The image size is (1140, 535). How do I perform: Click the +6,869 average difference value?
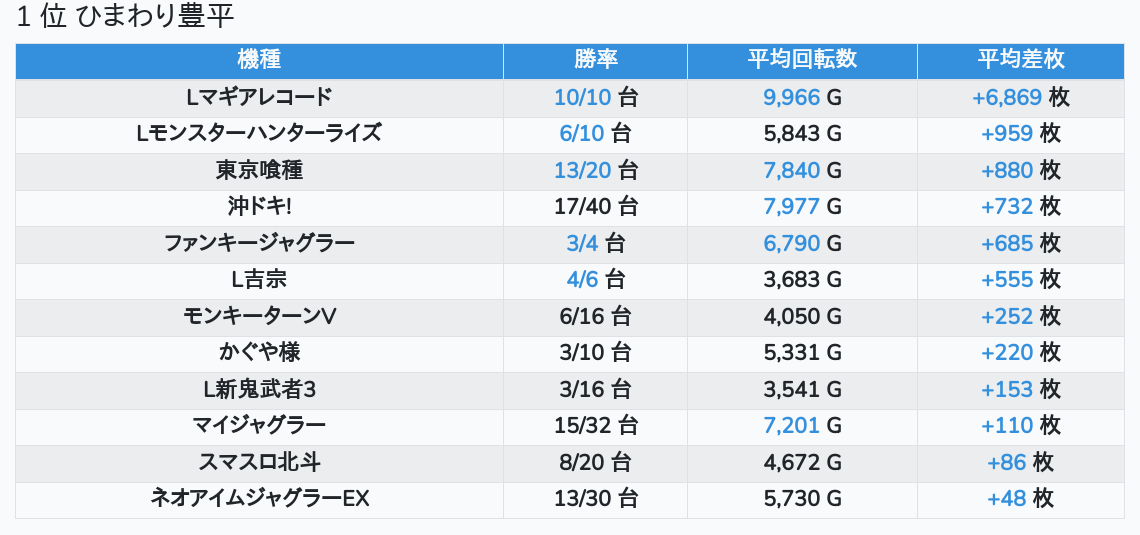pos(1006,97)
